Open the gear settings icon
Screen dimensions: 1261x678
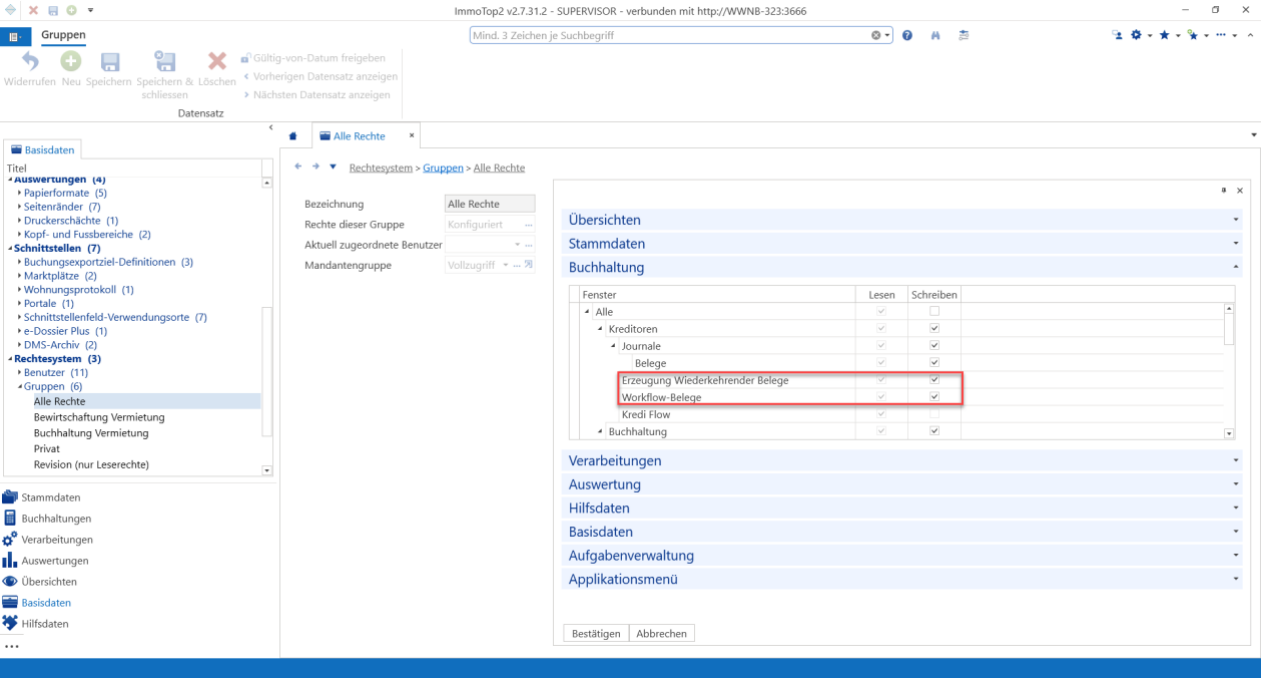[1135, 35]
